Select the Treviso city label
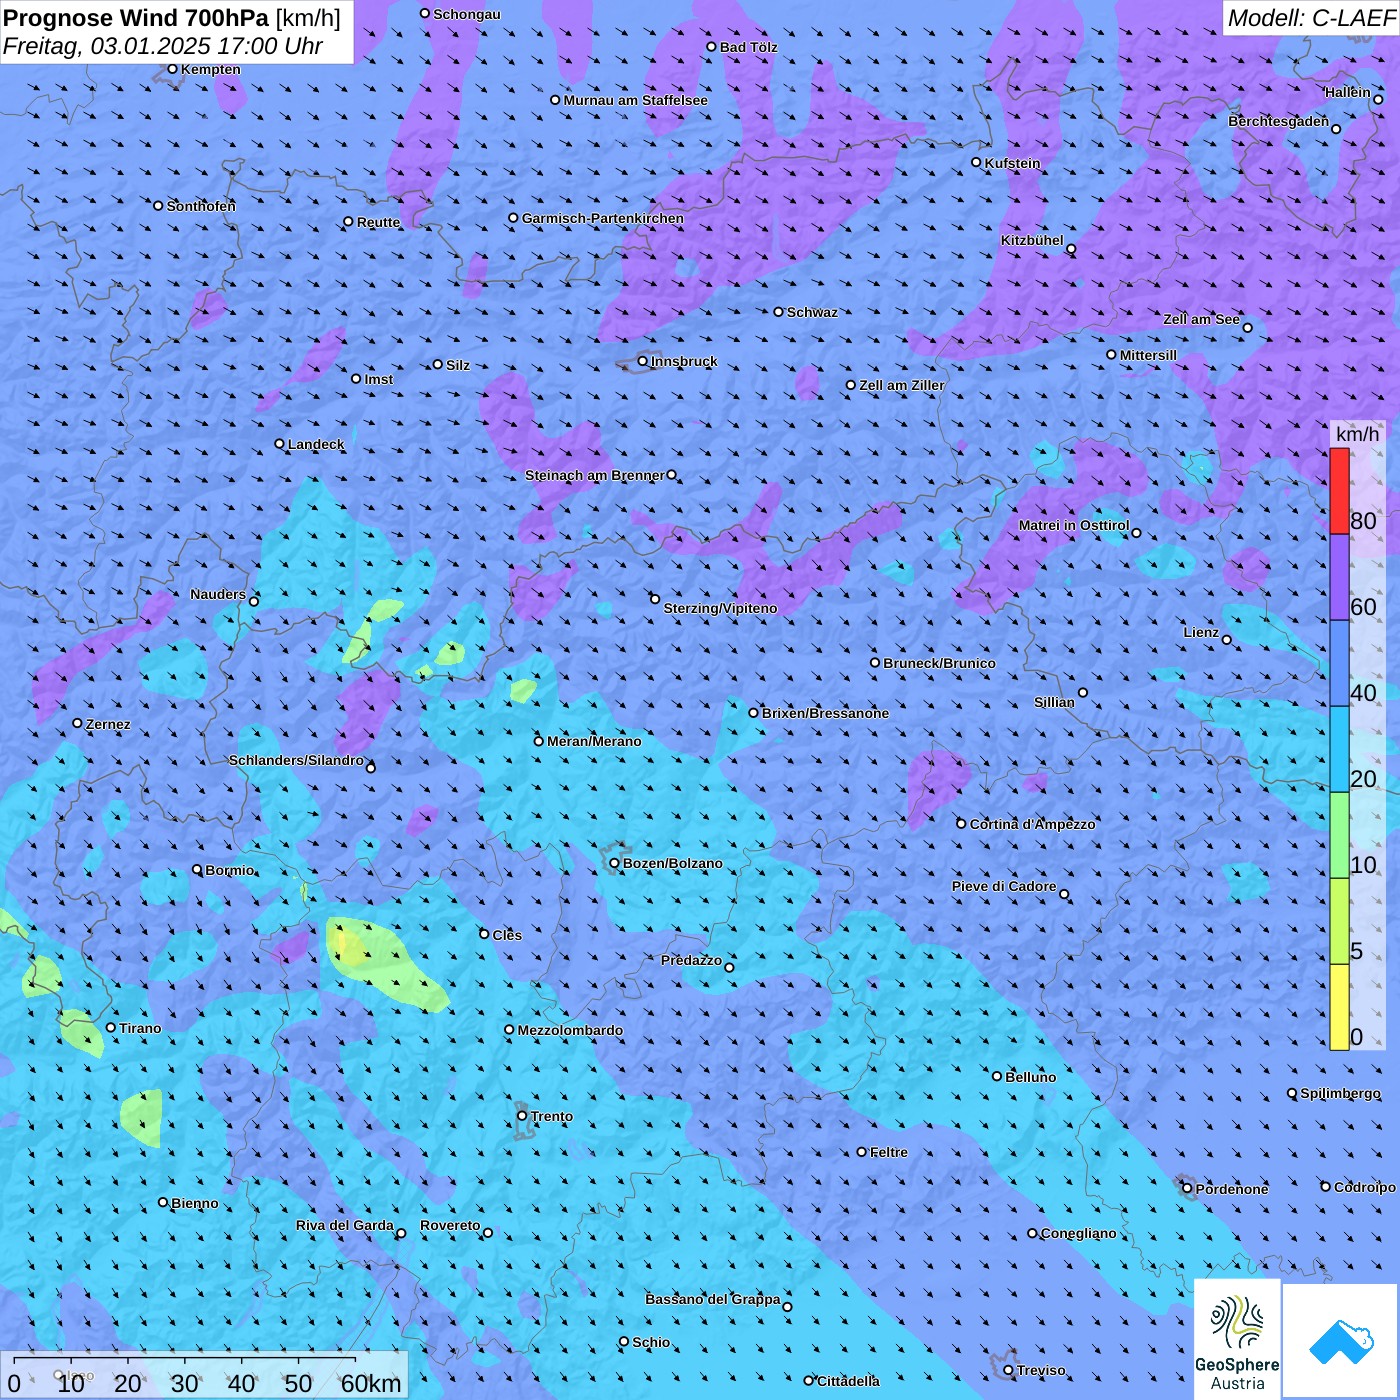 pos(1041,1370)
